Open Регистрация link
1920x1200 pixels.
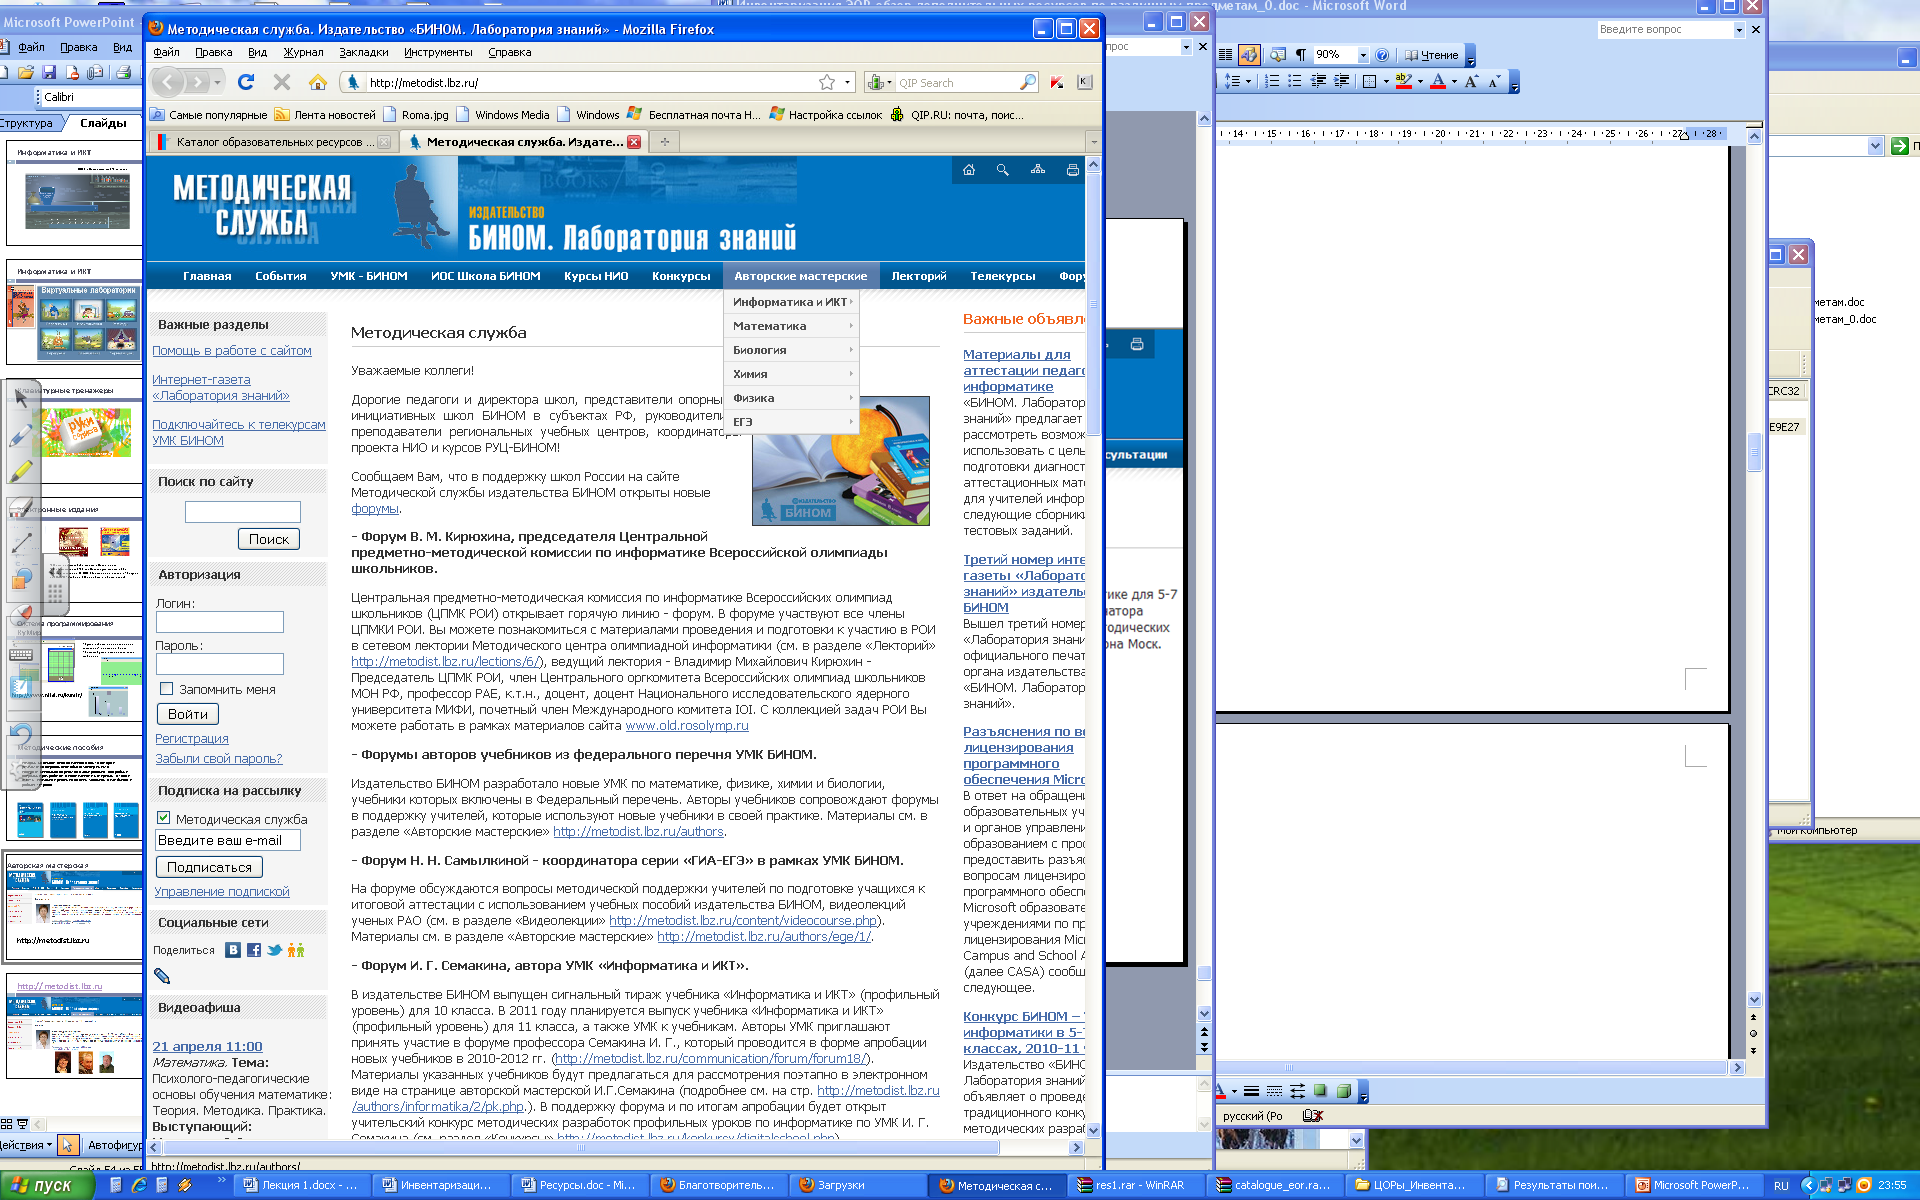pyautogui.click(x=192, y=738)
